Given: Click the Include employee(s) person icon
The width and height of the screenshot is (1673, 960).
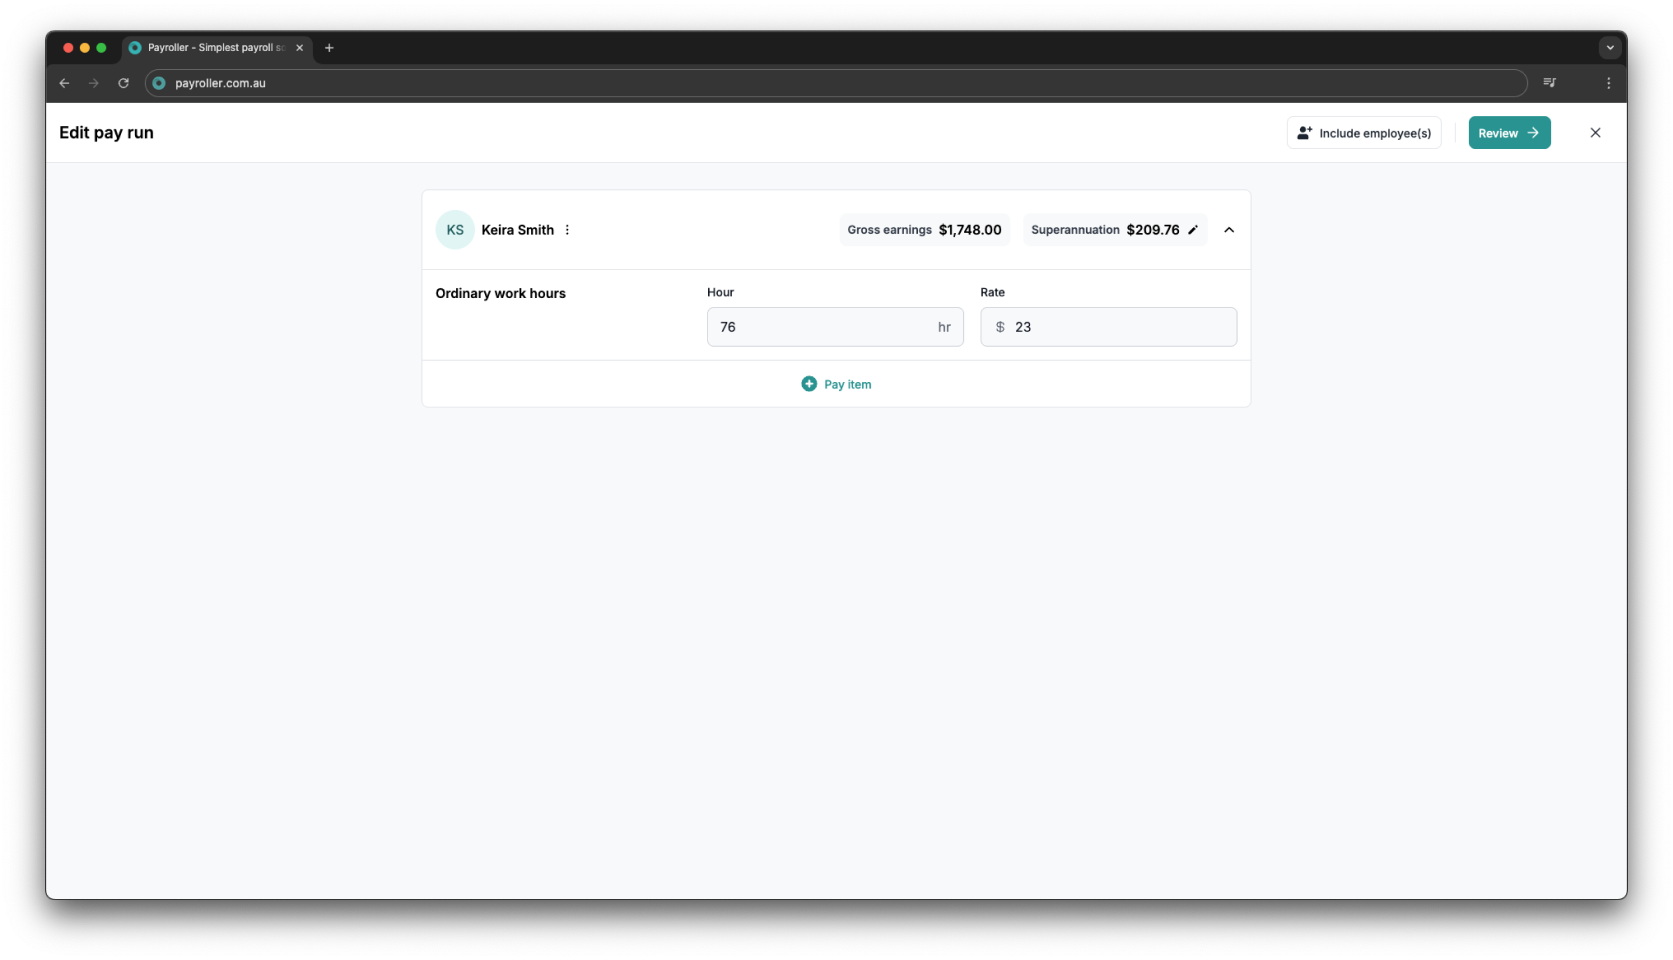Looking at the screenshot, I should (x=1304, y=132).
